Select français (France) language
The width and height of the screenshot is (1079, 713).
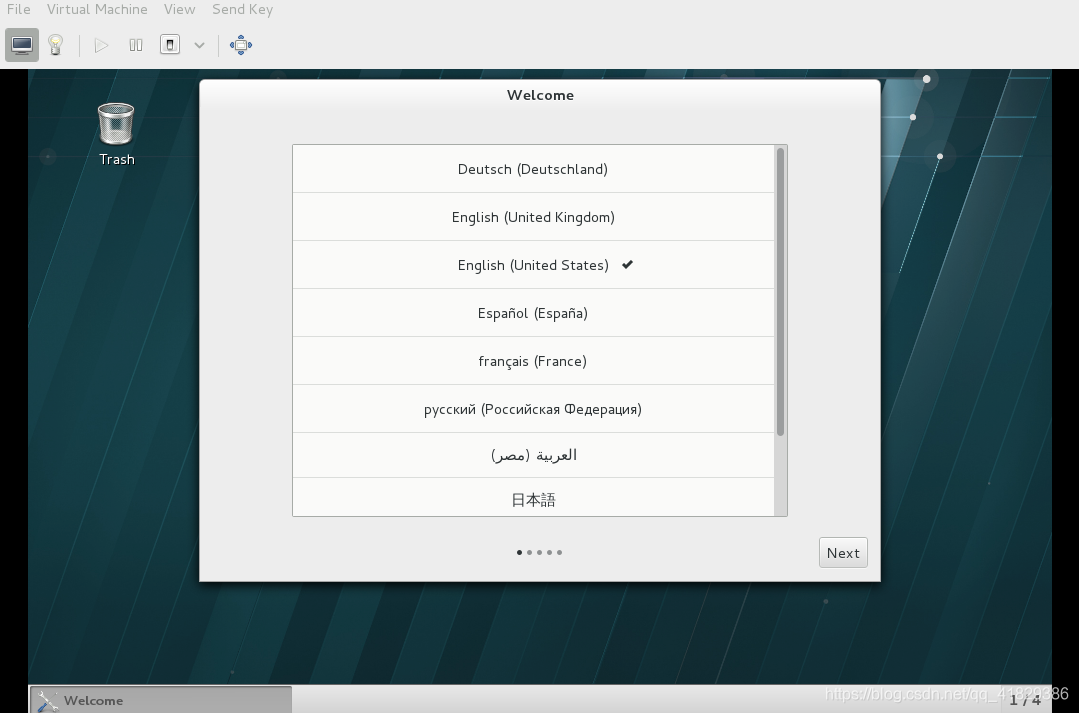[533, 361]
